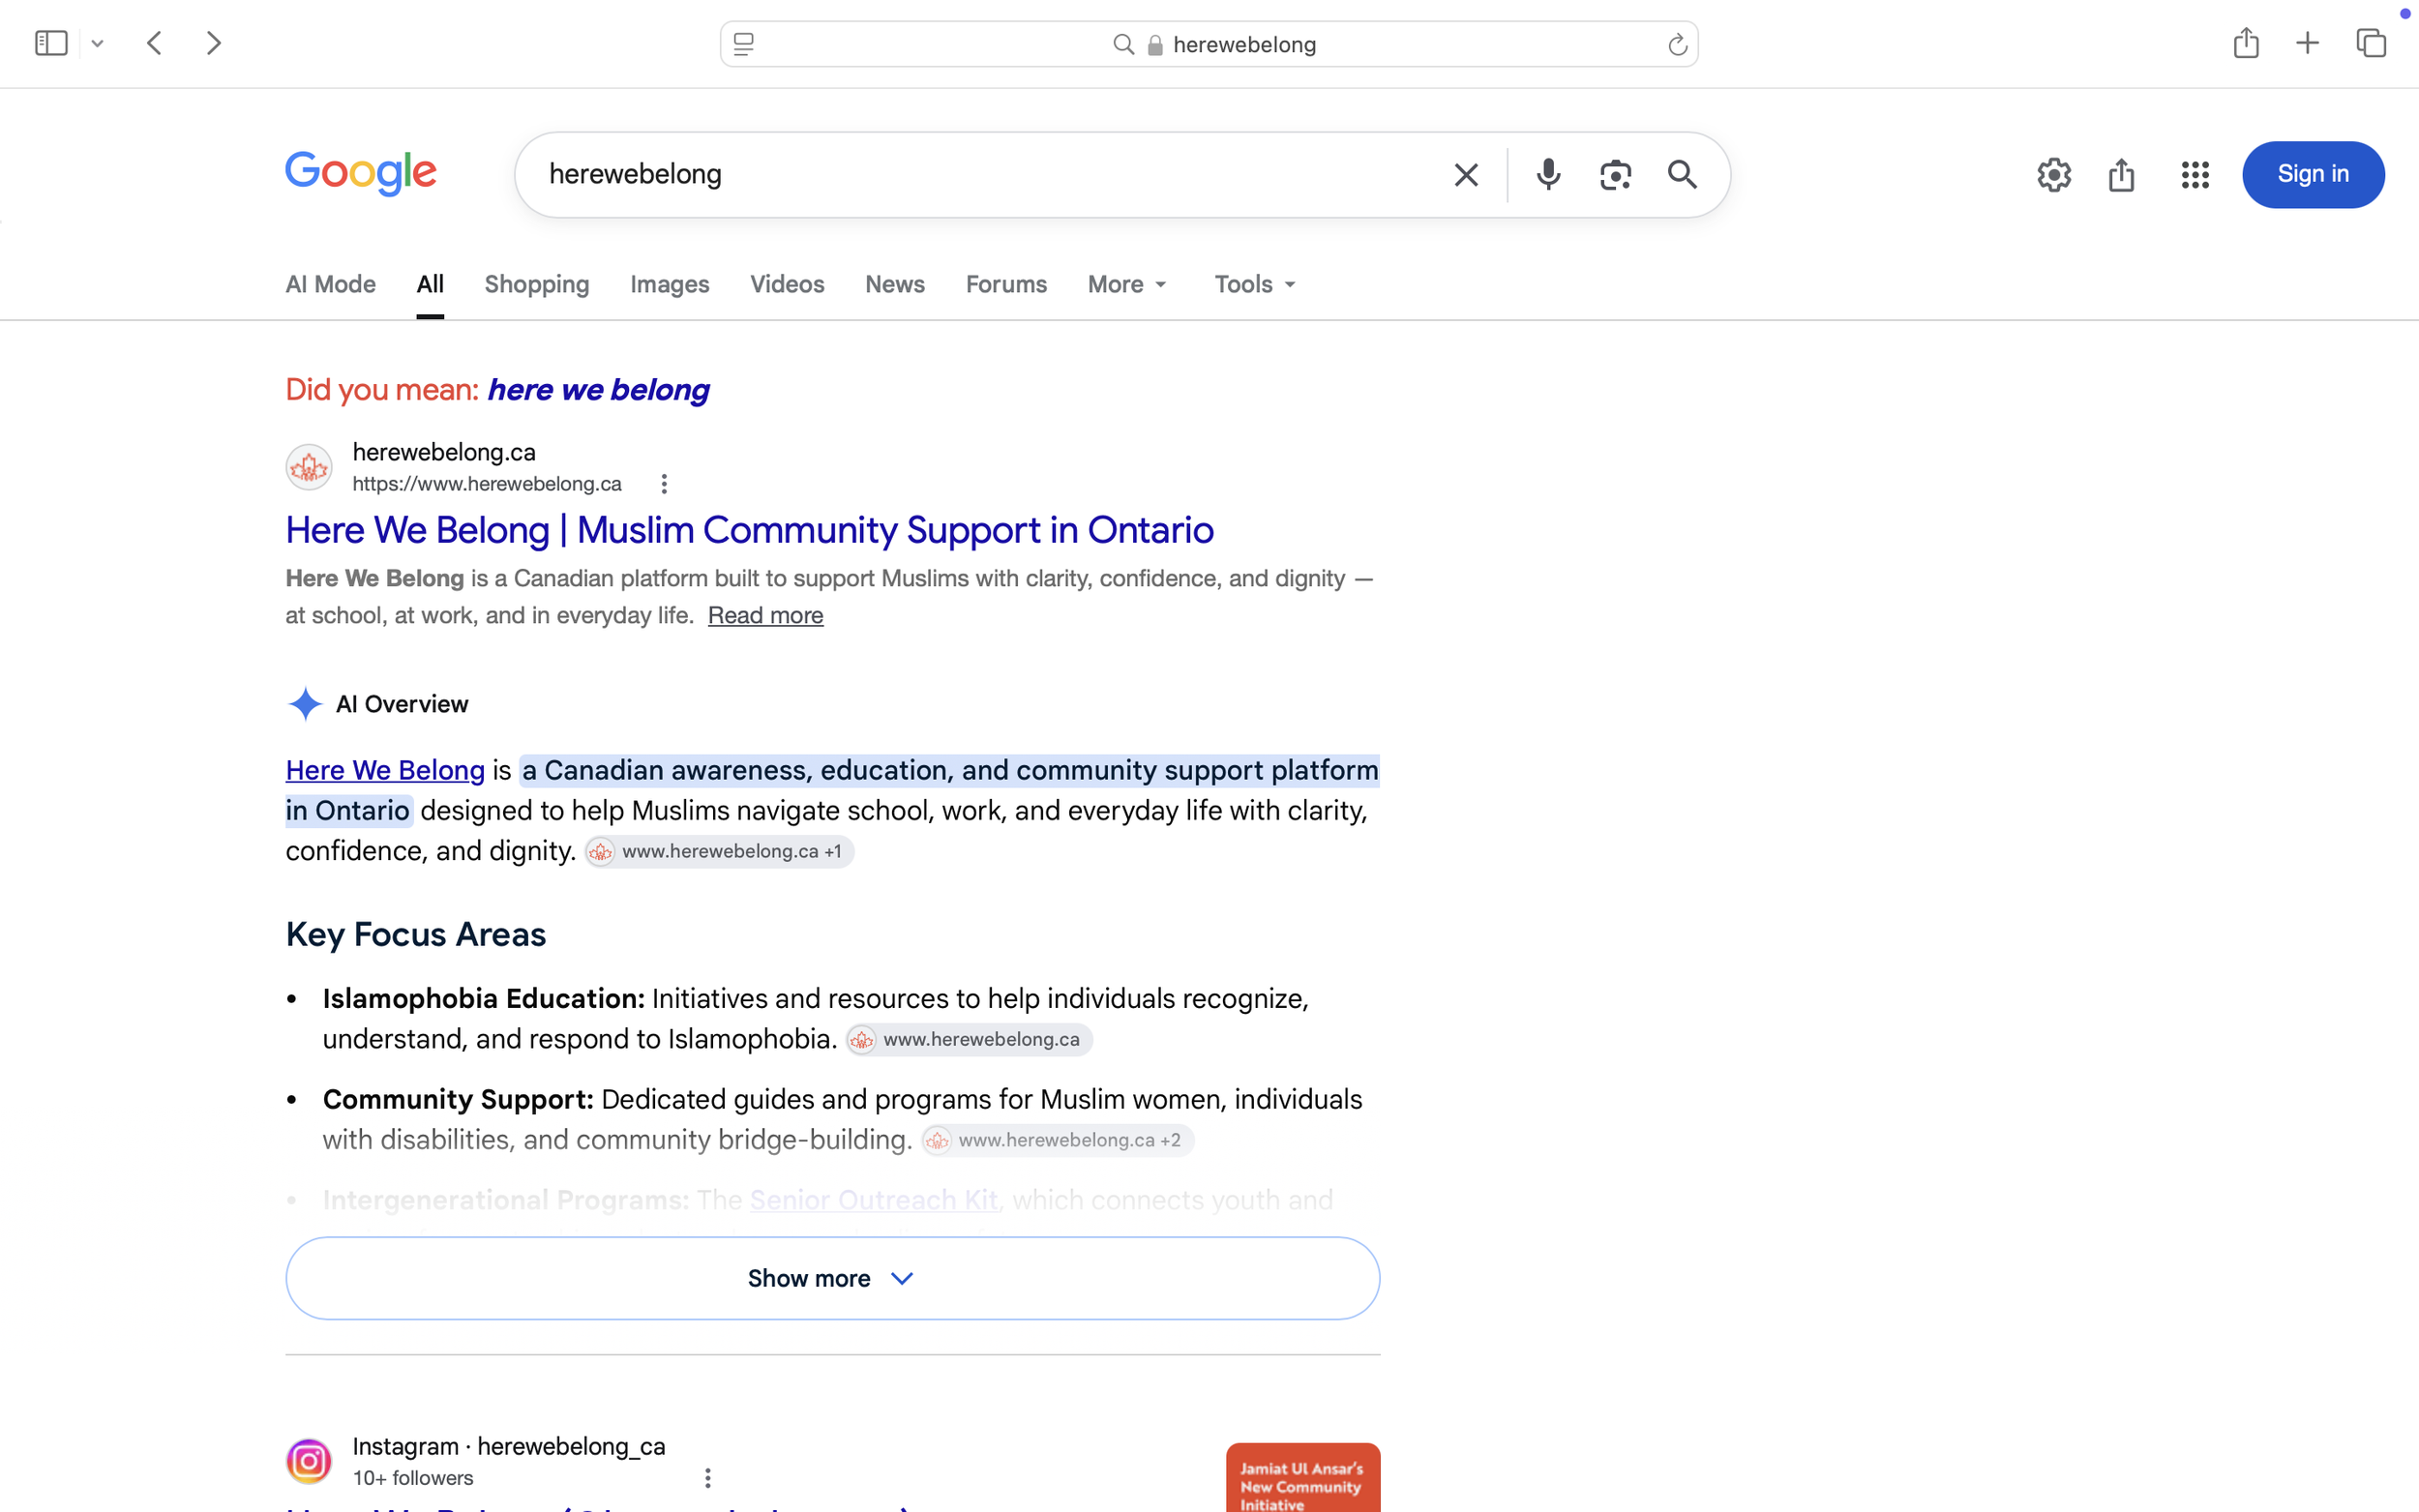Click the Google logo

point(361,174)
